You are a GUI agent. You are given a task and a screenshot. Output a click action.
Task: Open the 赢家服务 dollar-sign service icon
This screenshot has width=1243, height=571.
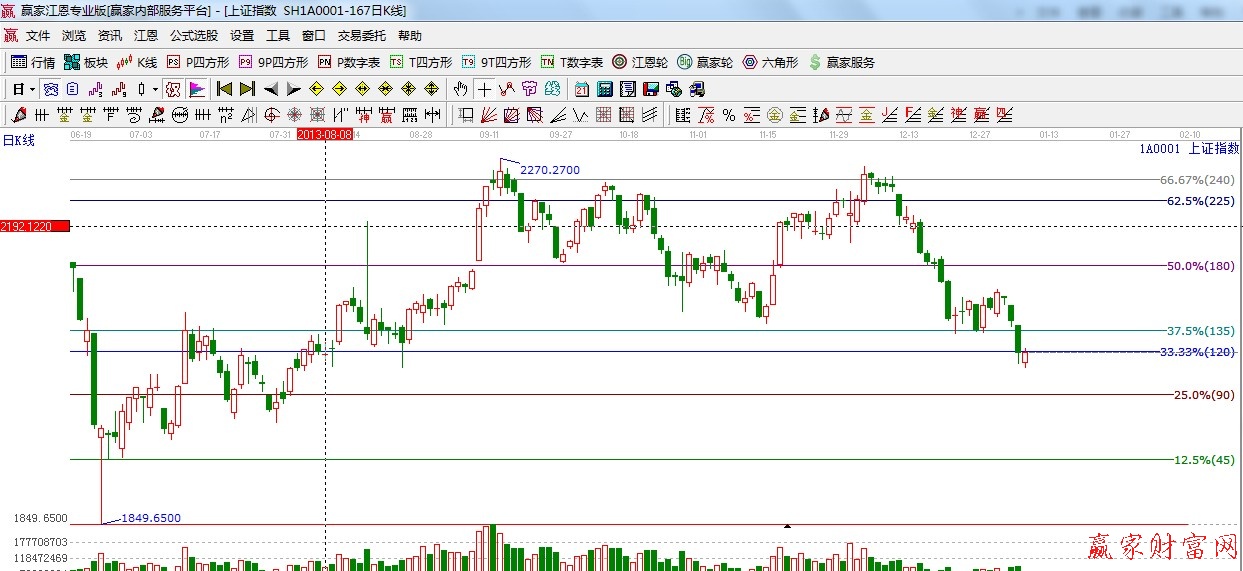point(841,62)
